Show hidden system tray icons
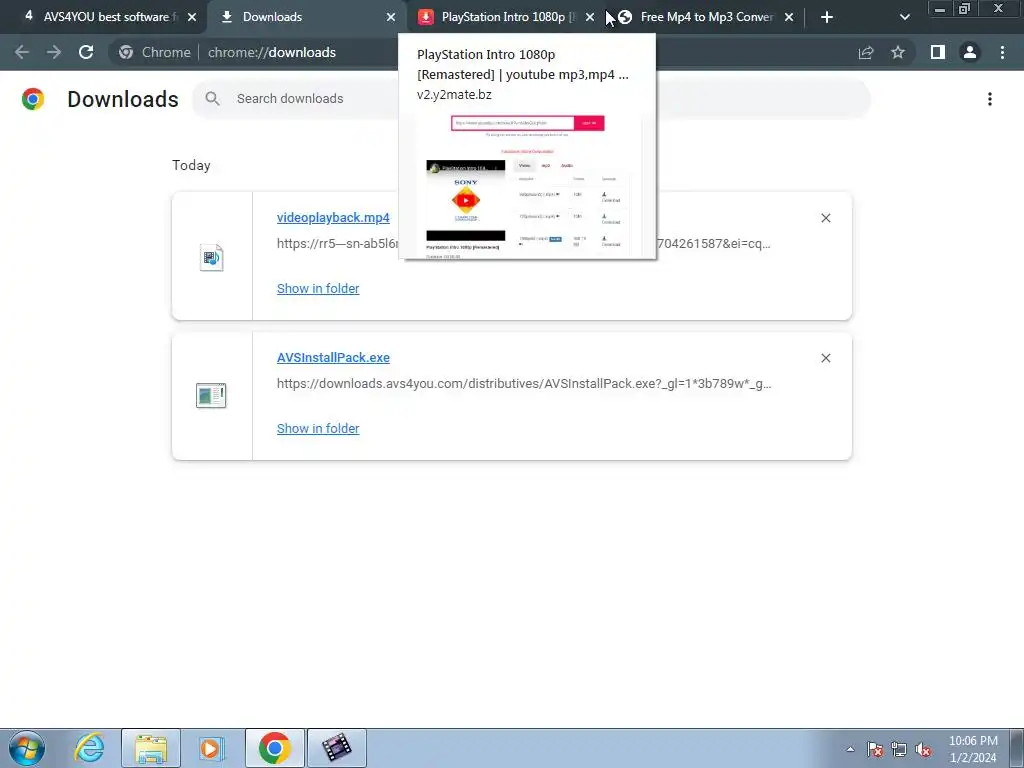 pos(850,749)
